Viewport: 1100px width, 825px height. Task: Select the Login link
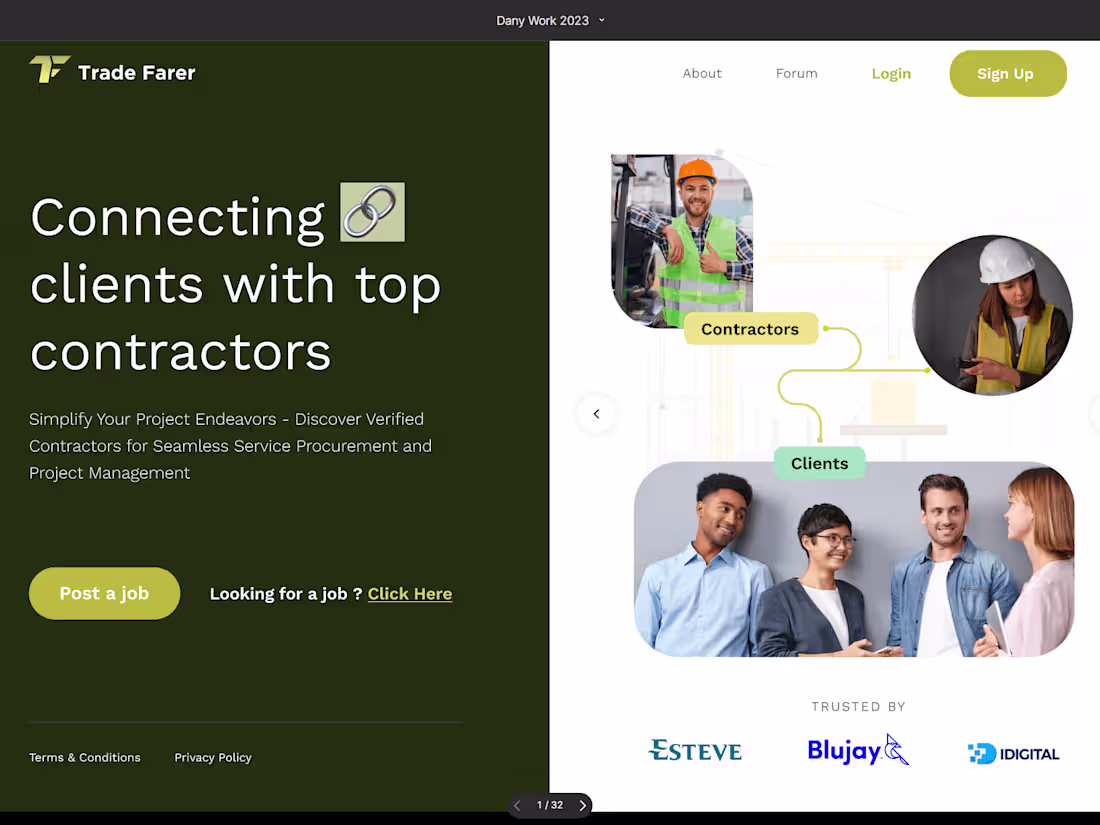[891, 73]
